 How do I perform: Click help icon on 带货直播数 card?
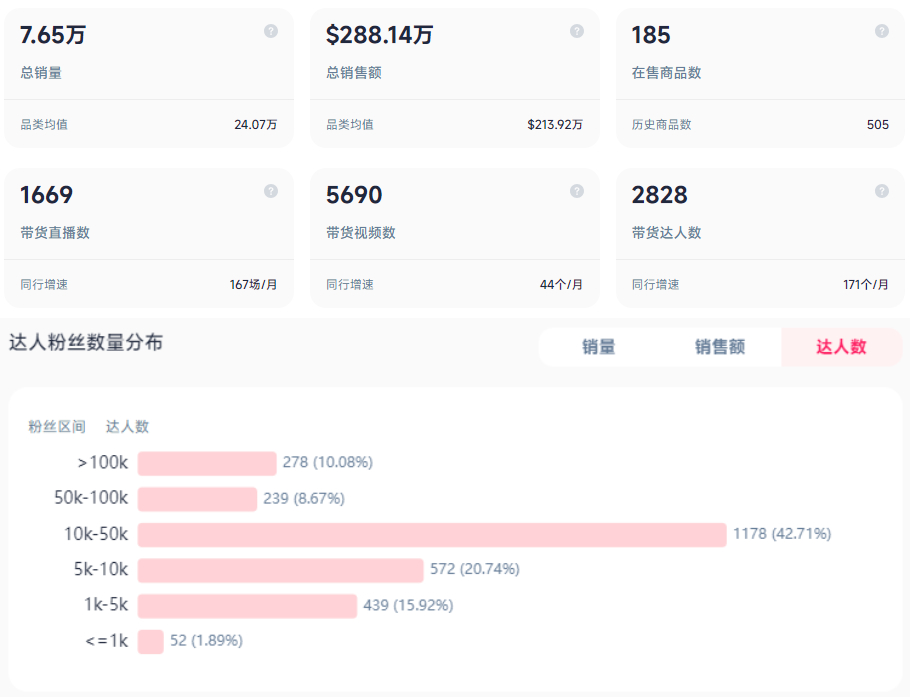click(x=271, y=191)
